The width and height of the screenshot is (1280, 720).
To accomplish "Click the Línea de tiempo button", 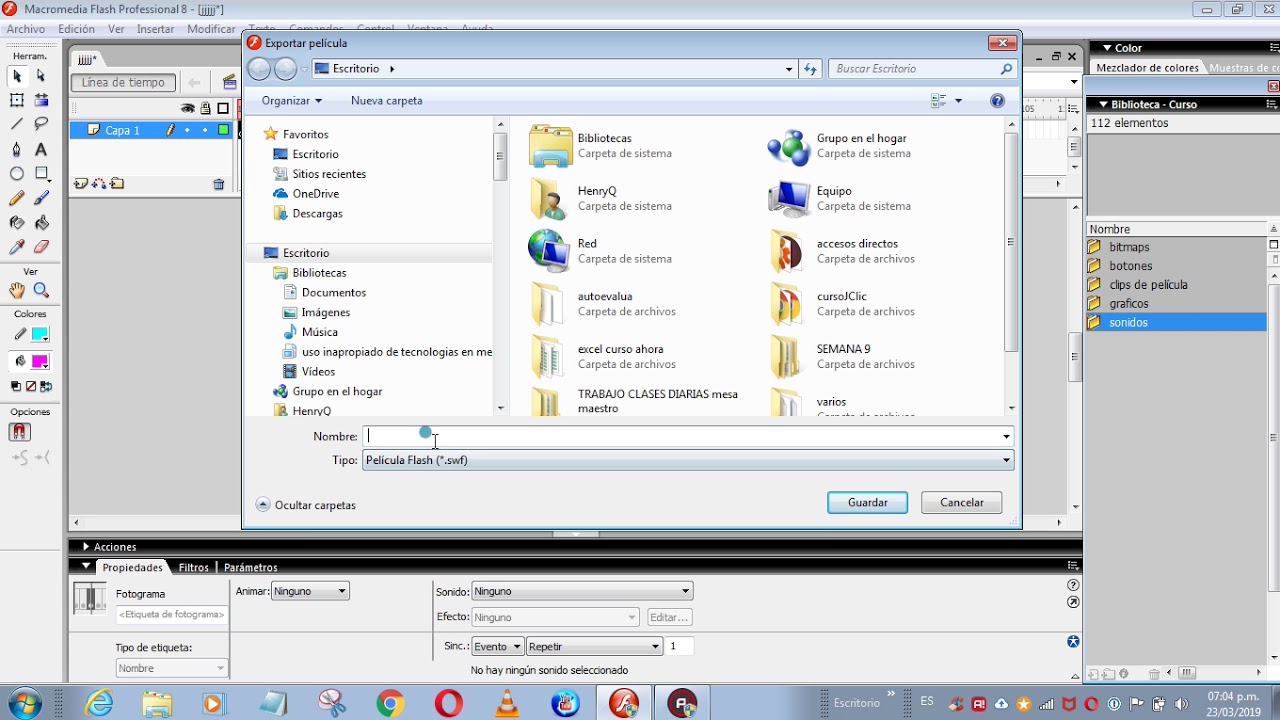I will click(124, 83).
